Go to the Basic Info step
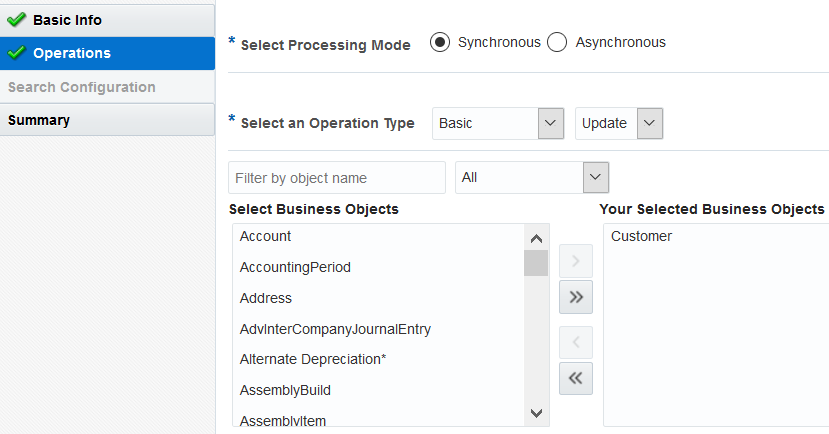829x434 pixels. click(x=67, y=20)
